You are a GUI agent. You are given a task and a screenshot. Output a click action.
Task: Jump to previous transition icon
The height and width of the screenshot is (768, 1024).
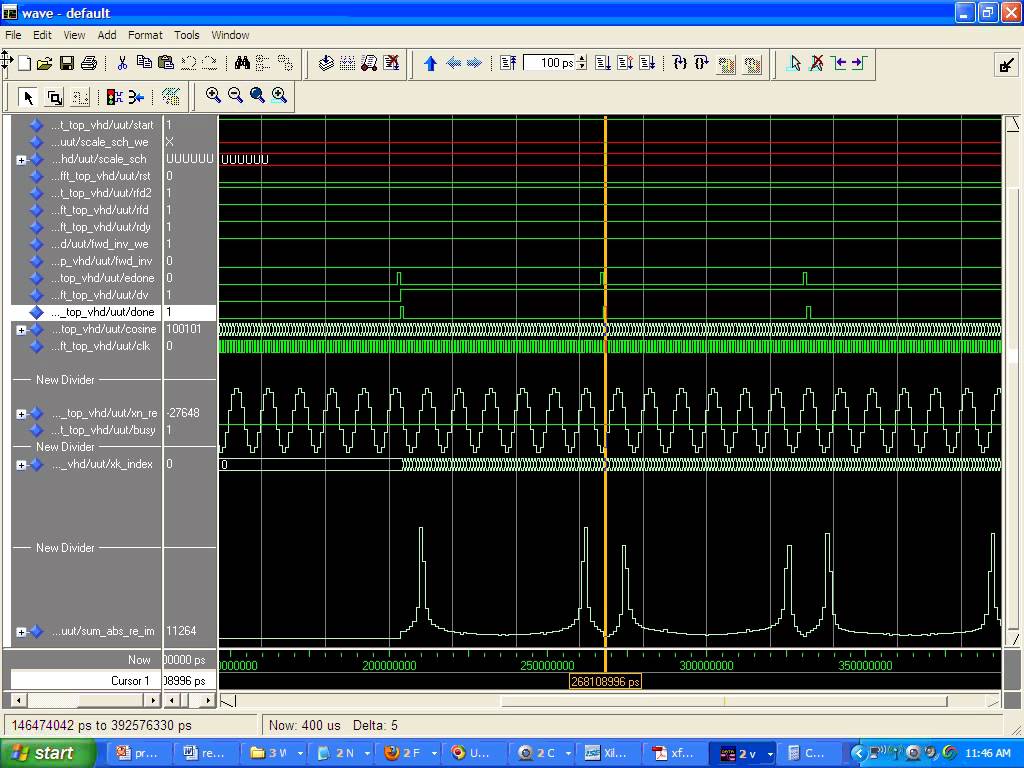coord(839,63)
